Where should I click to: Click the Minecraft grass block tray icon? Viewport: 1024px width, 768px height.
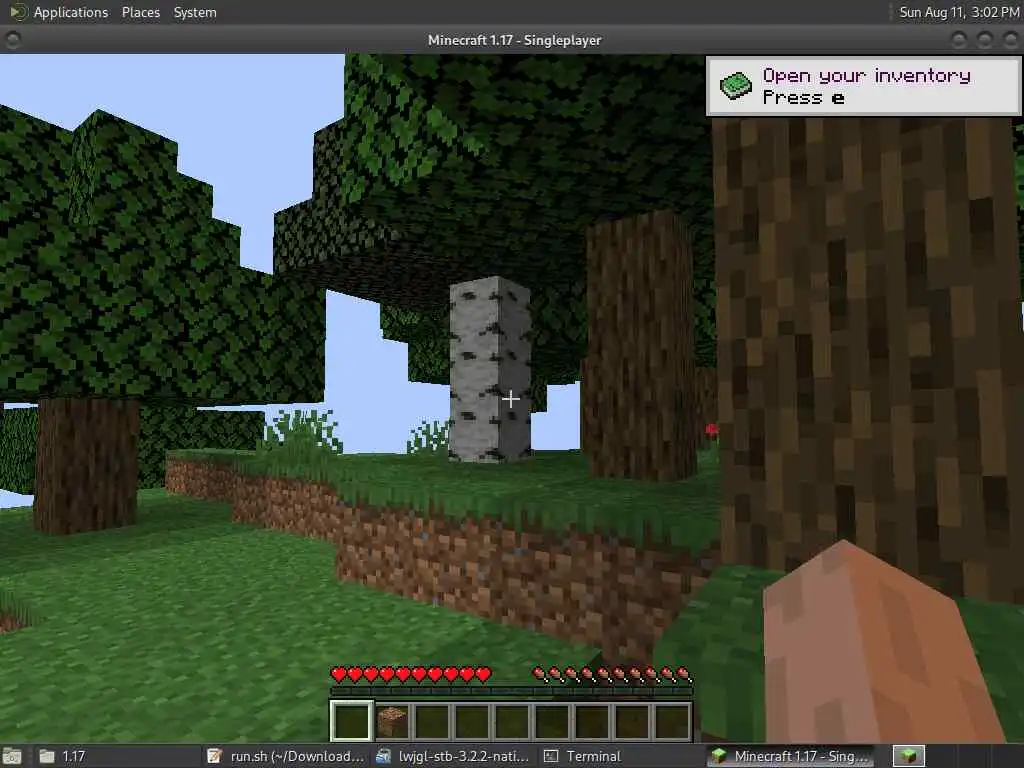pos(908,756)
